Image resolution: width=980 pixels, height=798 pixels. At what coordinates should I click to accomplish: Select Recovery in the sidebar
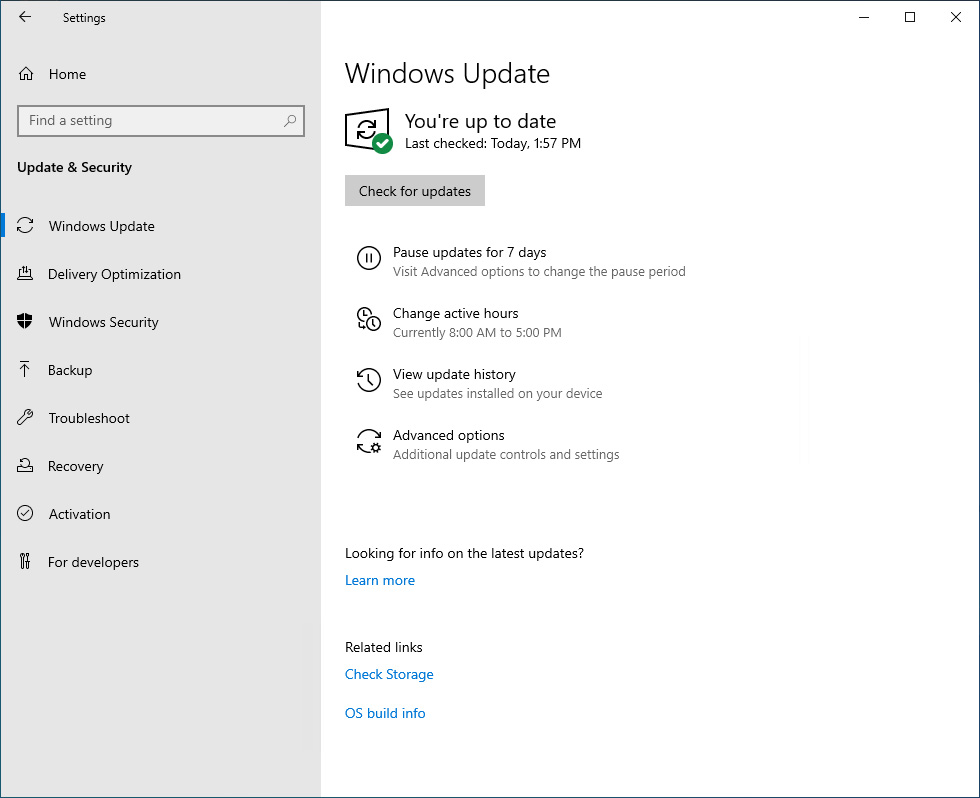(75, 466)
